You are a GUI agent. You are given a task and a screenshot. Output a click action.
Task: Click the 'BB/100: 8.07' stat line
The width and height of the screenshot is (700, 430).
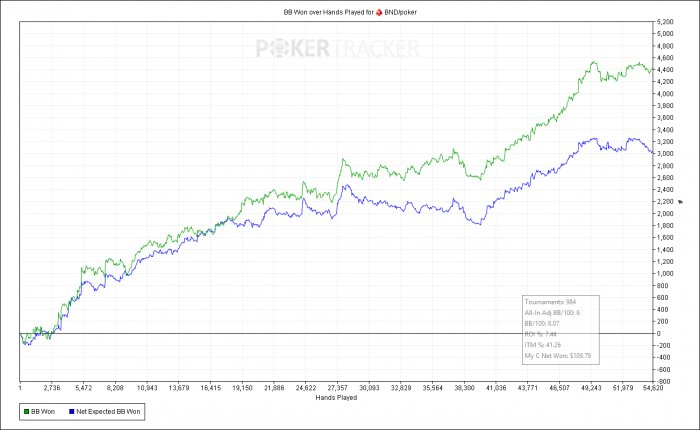(542, 323)
